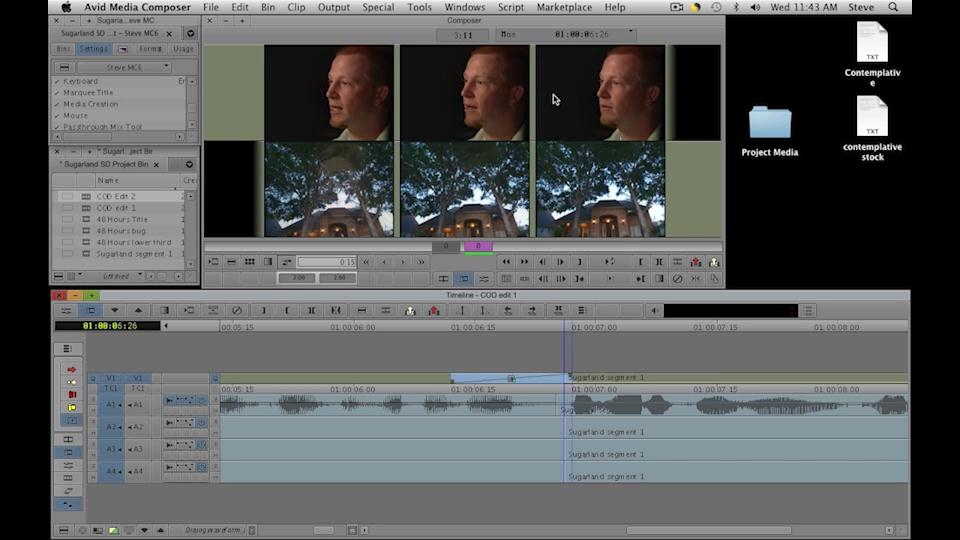
Task: Toggle the Mouse setting checkmark
Action: point(57,115)
